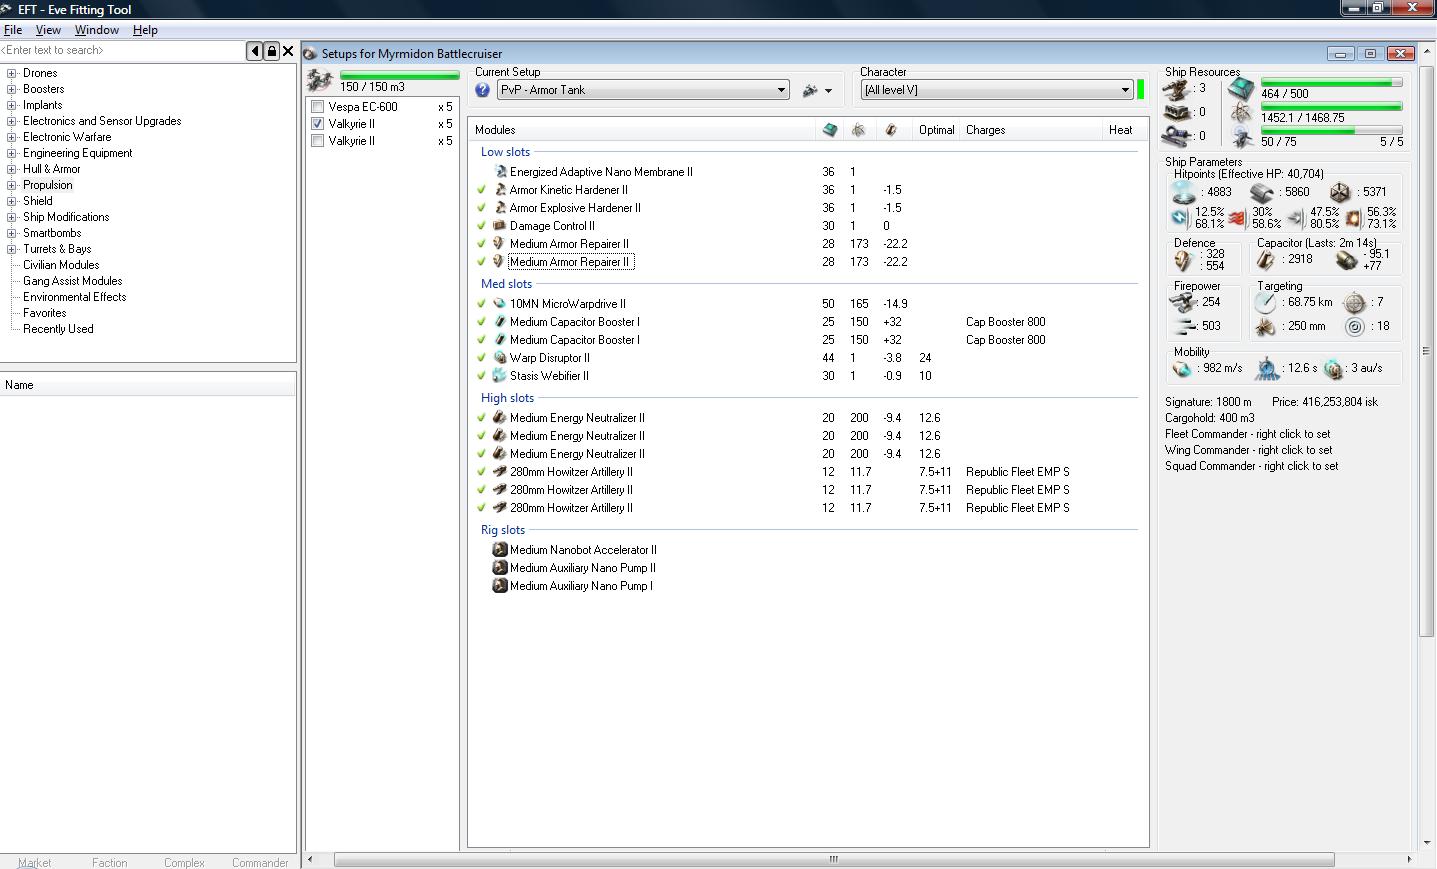Viewport: 1437px width, 869px height.
Task: Click the turret hardpoints icon in Ship Resources
Action: 1176,89
